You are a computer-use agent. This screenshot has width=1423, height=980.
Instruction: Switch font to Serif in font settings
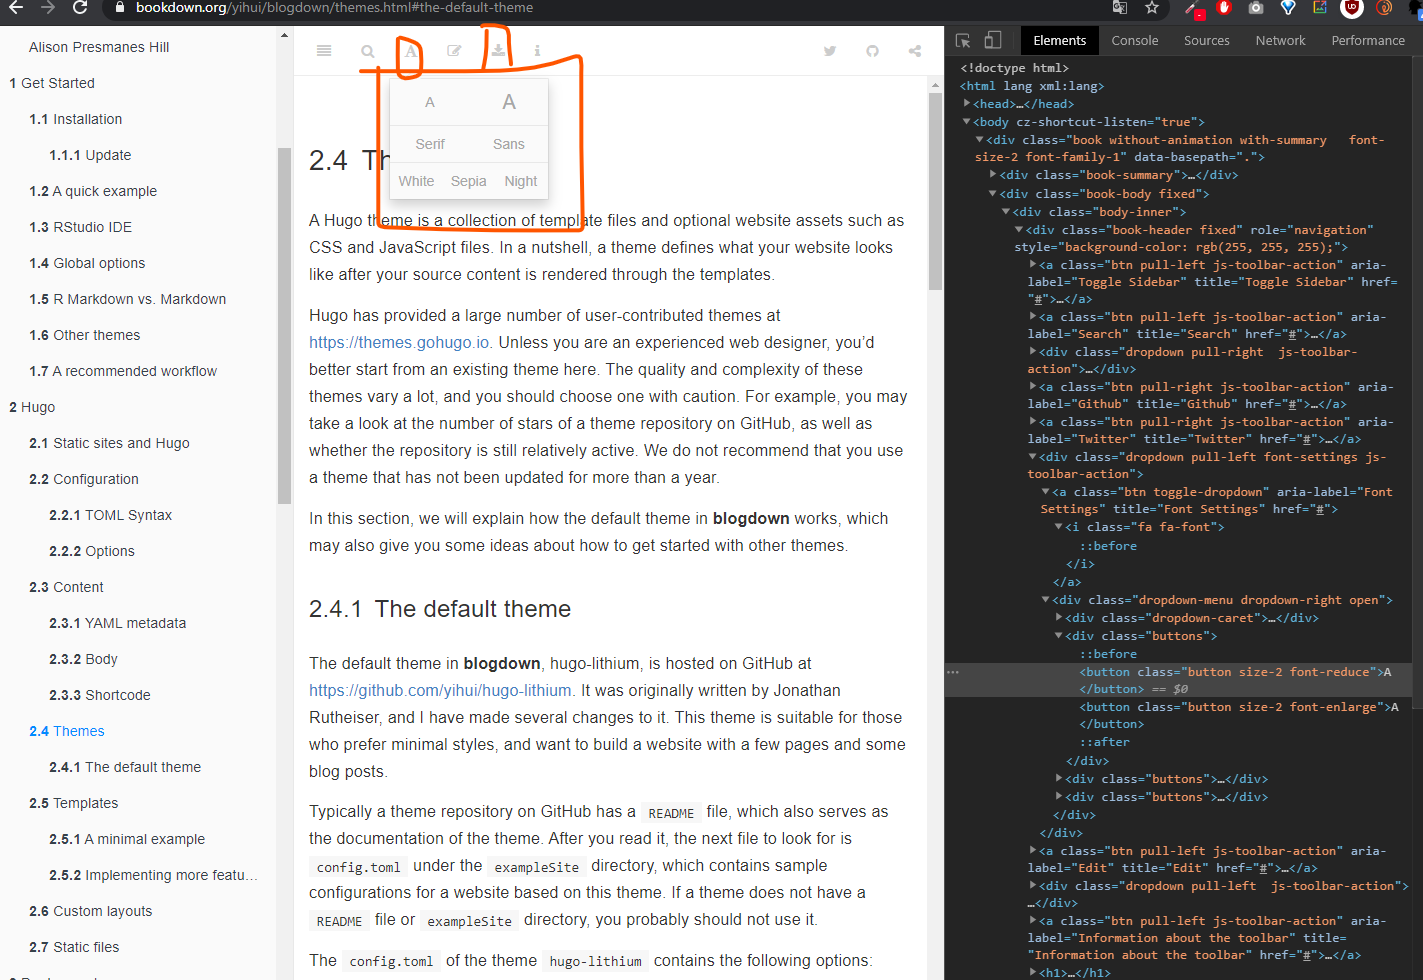430,144
